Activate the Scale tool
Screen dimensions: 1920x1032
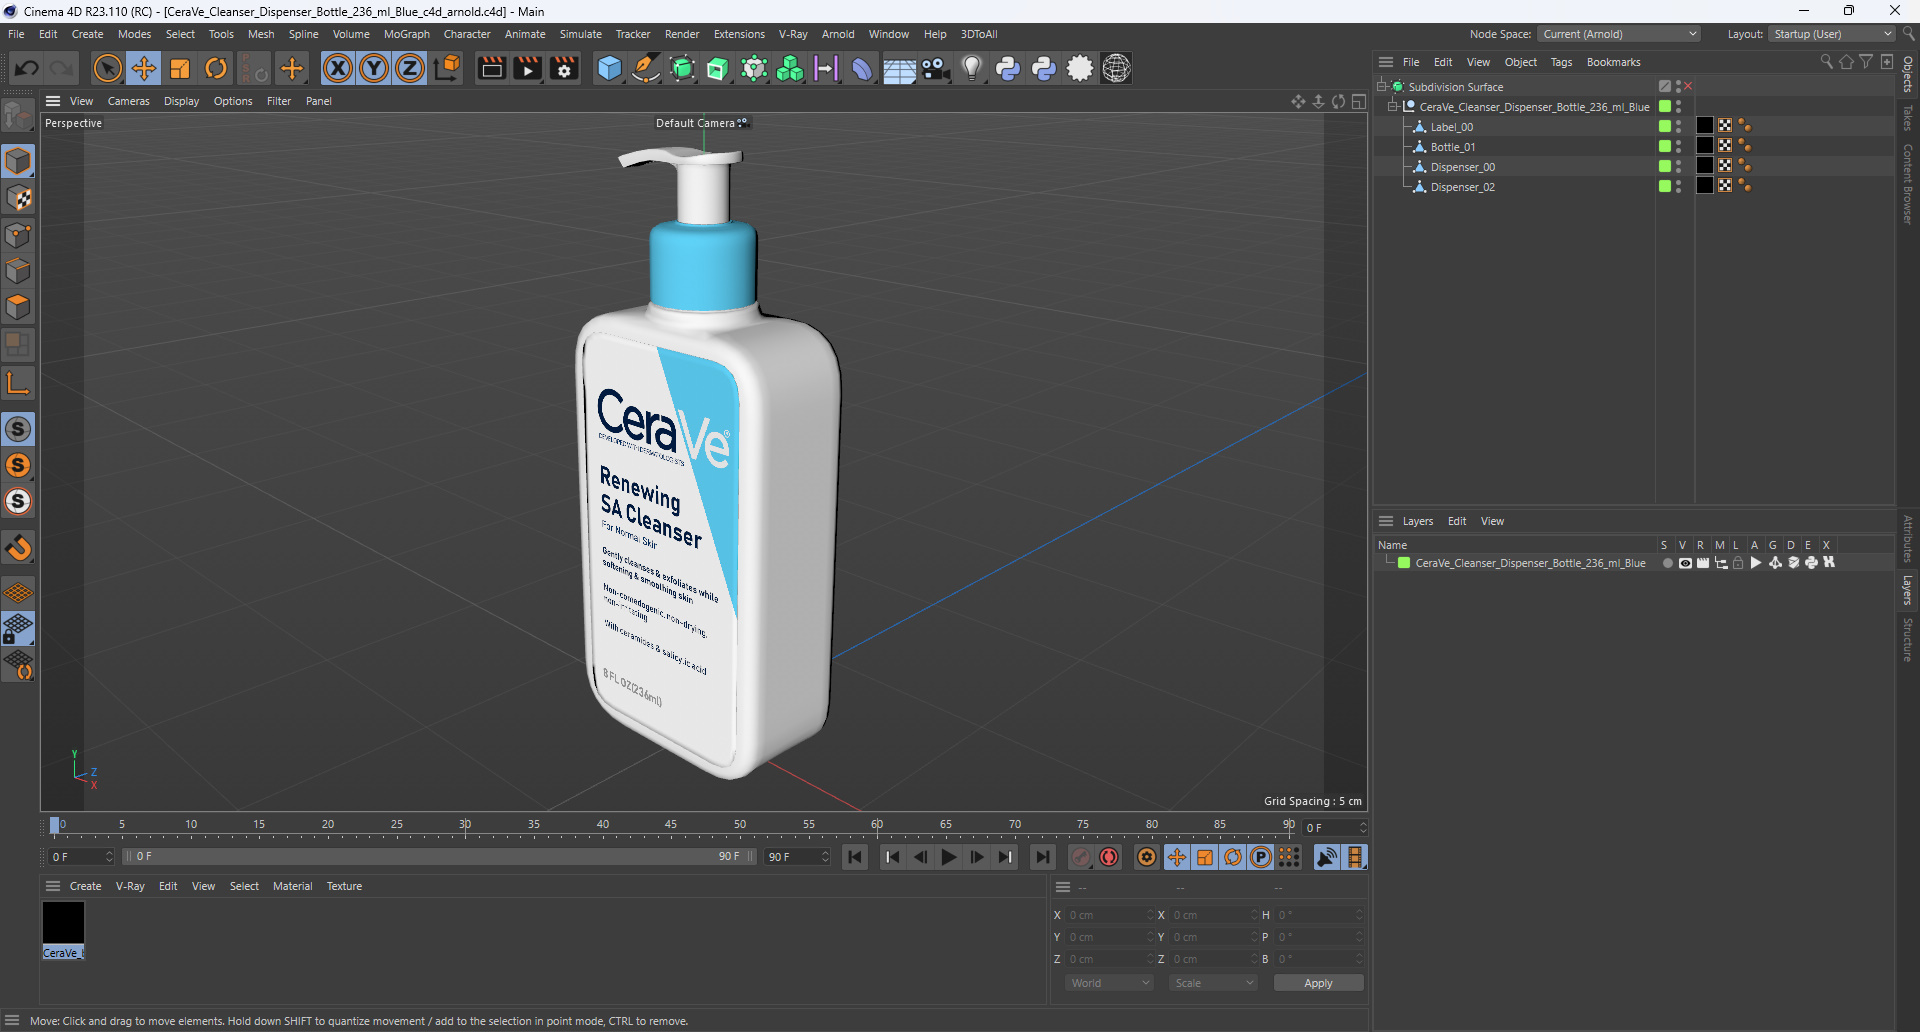[x=180, y=68]
